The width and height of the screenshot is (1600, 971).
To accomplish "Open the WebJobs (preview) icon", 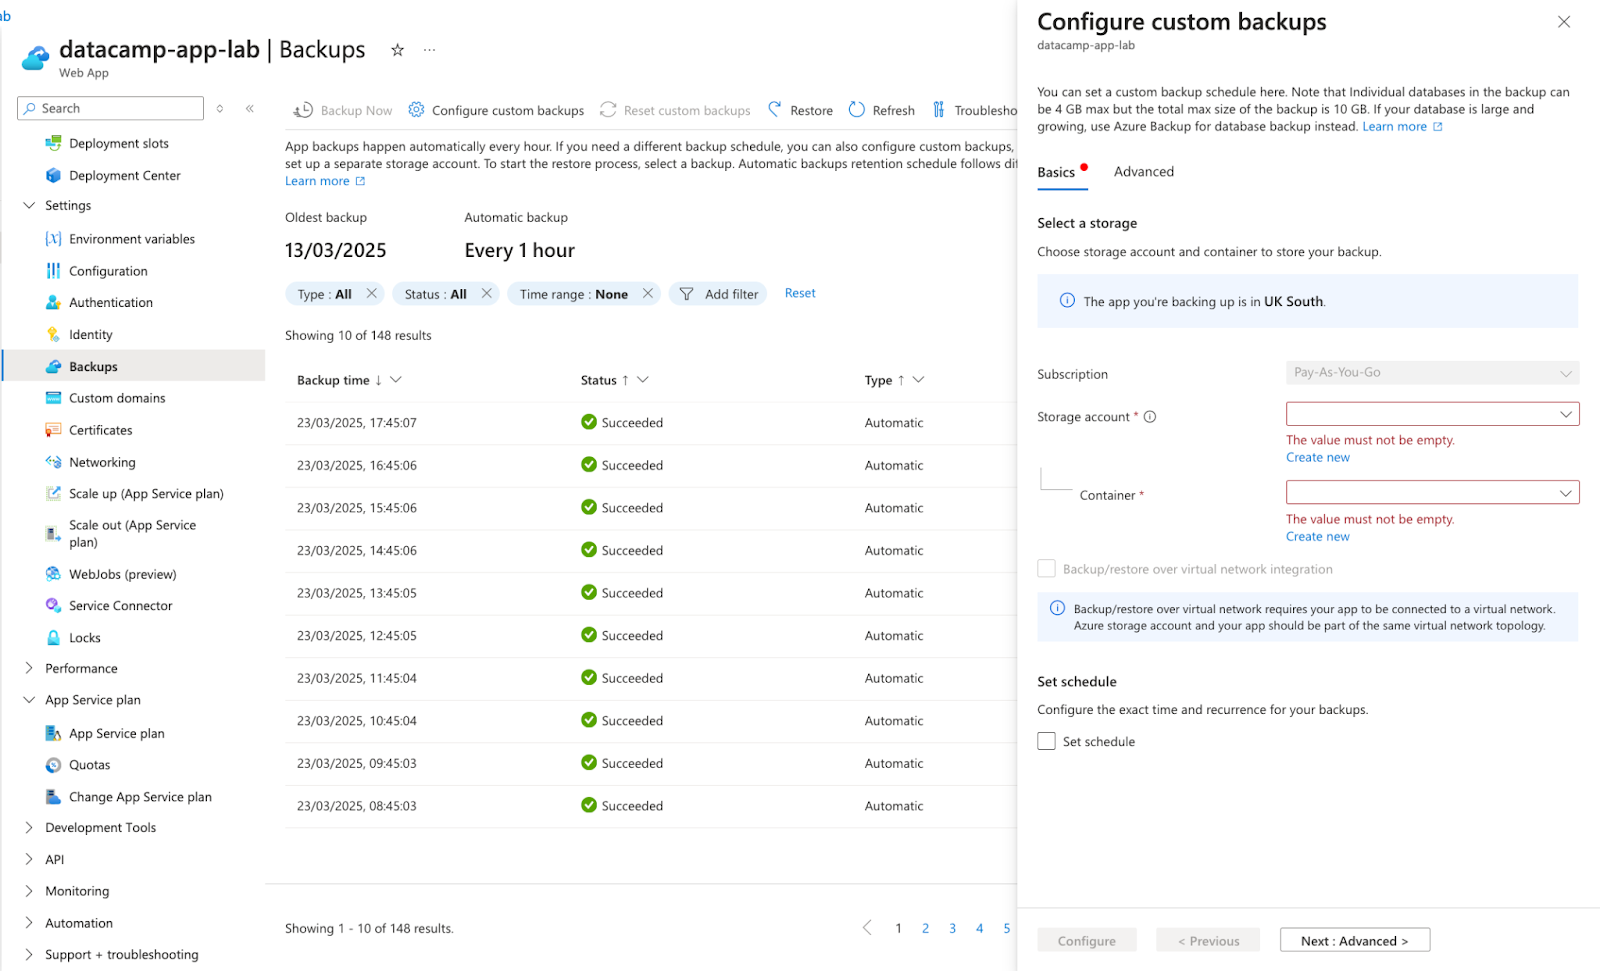I will click(x=53, y=574).
